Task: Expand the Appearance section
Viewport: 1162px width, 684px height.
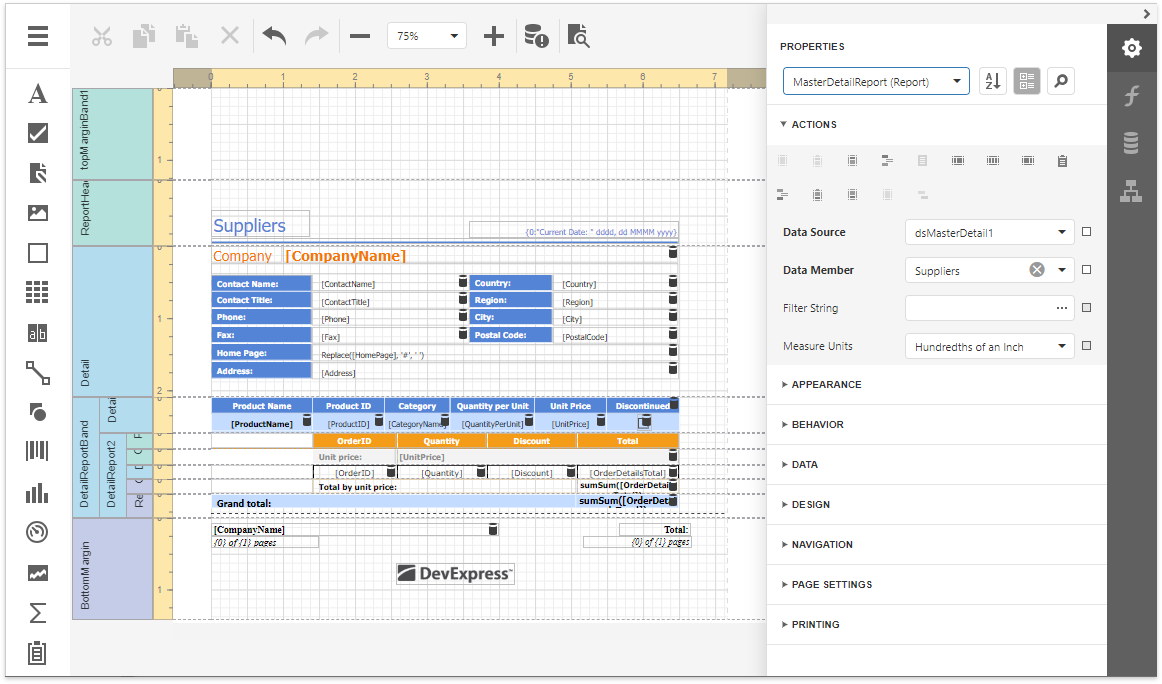Action: 826,385
